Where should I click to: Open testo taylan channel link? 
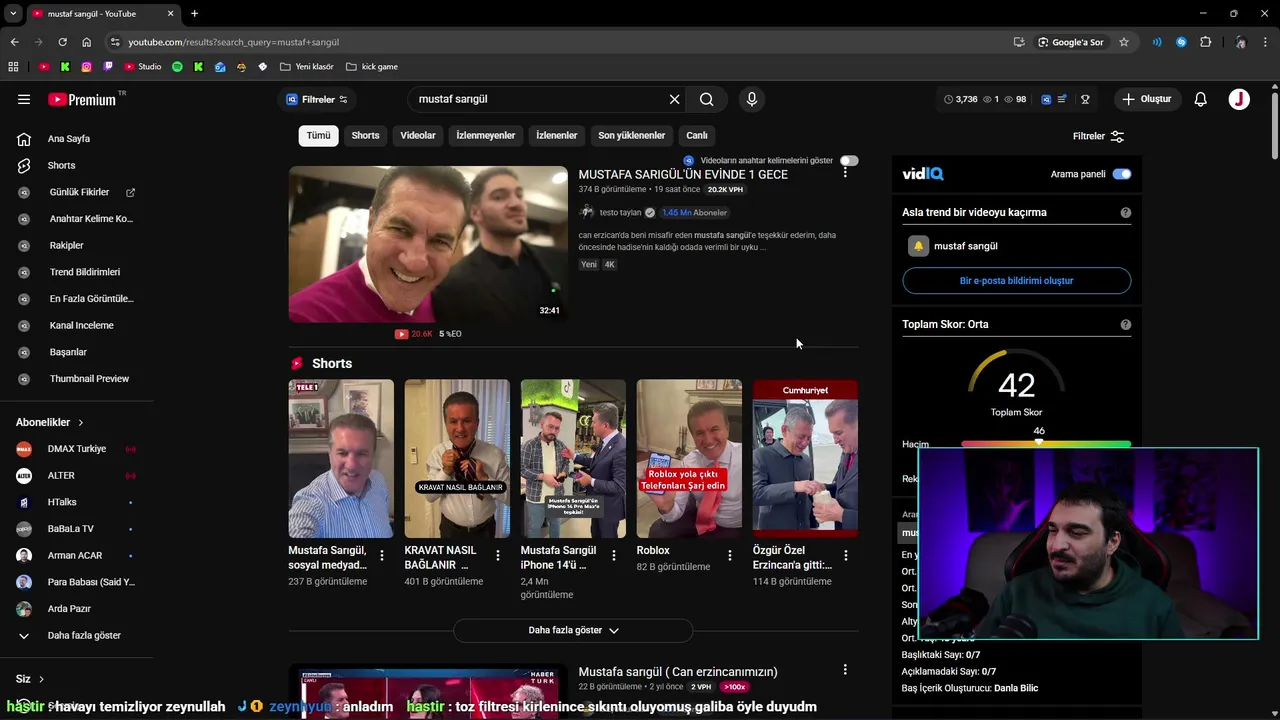click(620, 213)
